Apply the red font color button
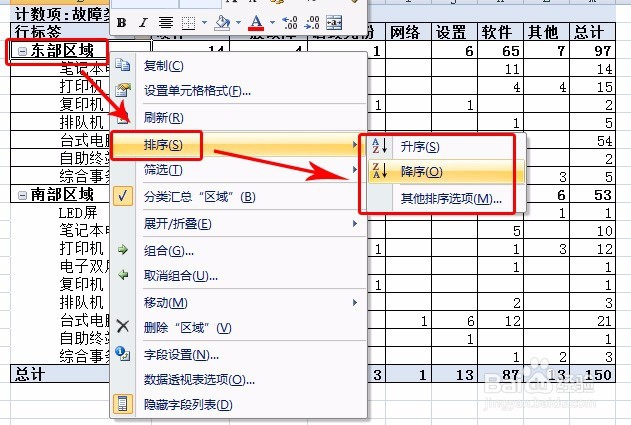This screenshot has height=425, width=631. point(256,23)
